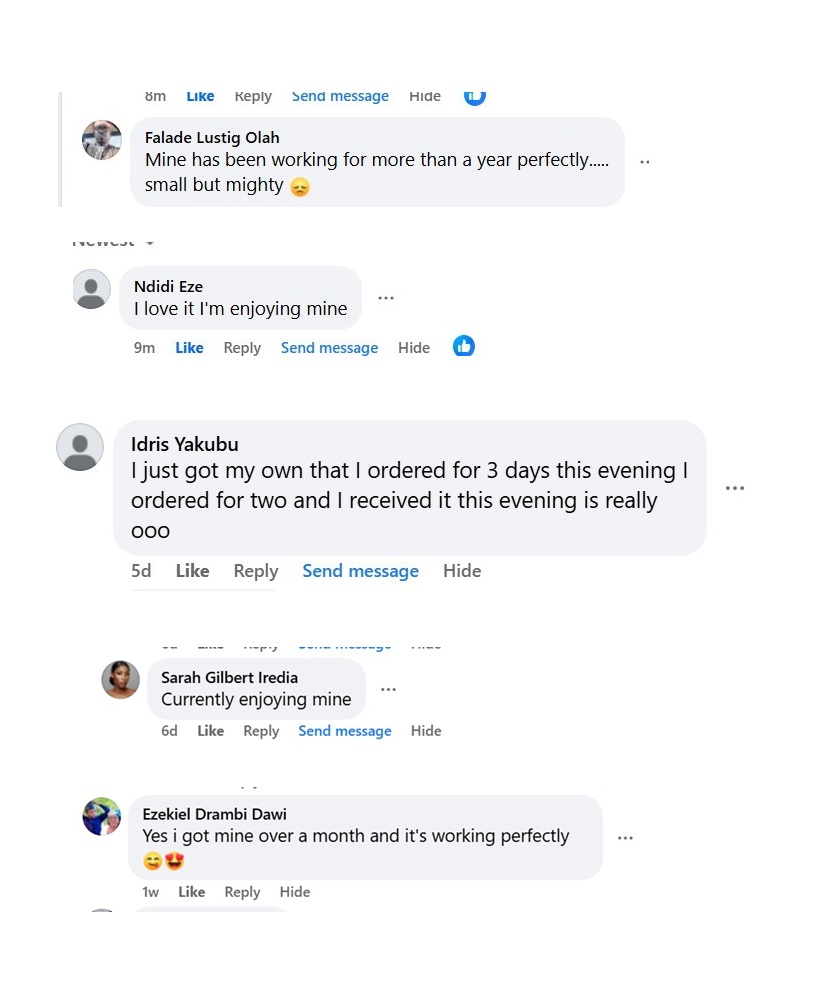Open Sarah Gilbert Iredia's profile photo
817x1003 pixels.
point(121,680)
